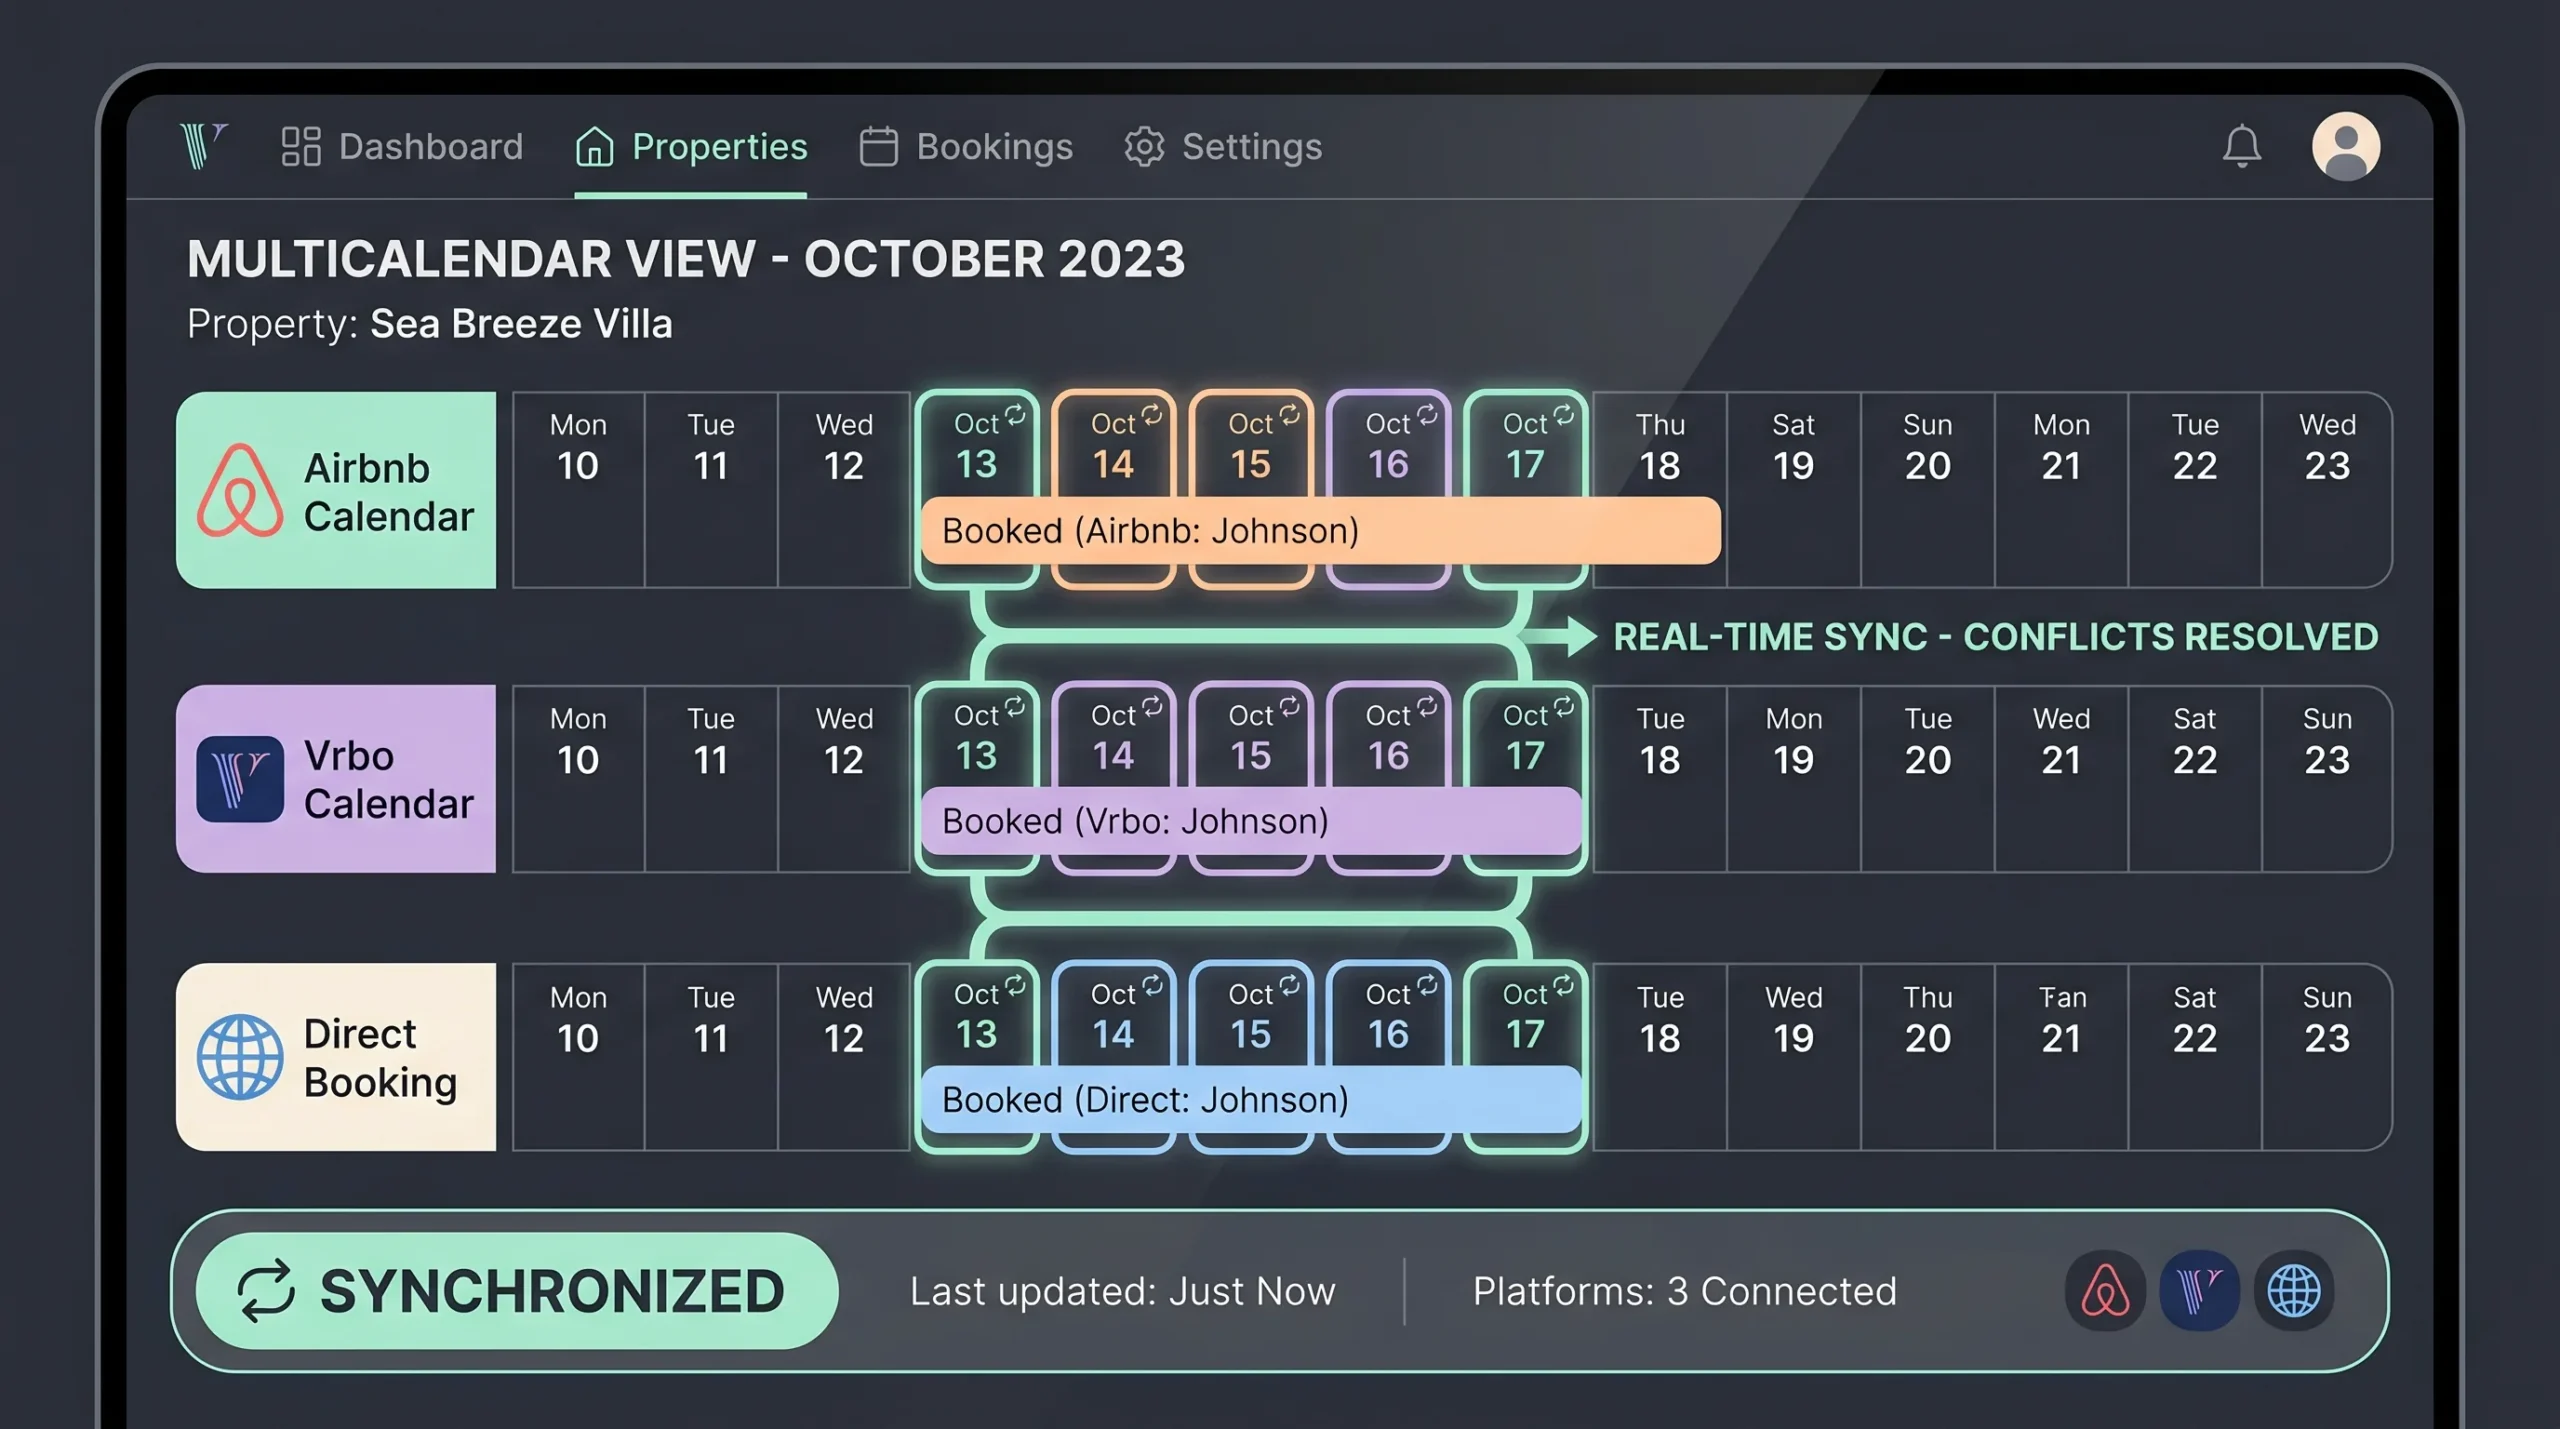Click the sync icon on Vrbo Oct 14
Viewport: 2560px width, 1429px height.
(1152, 706)
